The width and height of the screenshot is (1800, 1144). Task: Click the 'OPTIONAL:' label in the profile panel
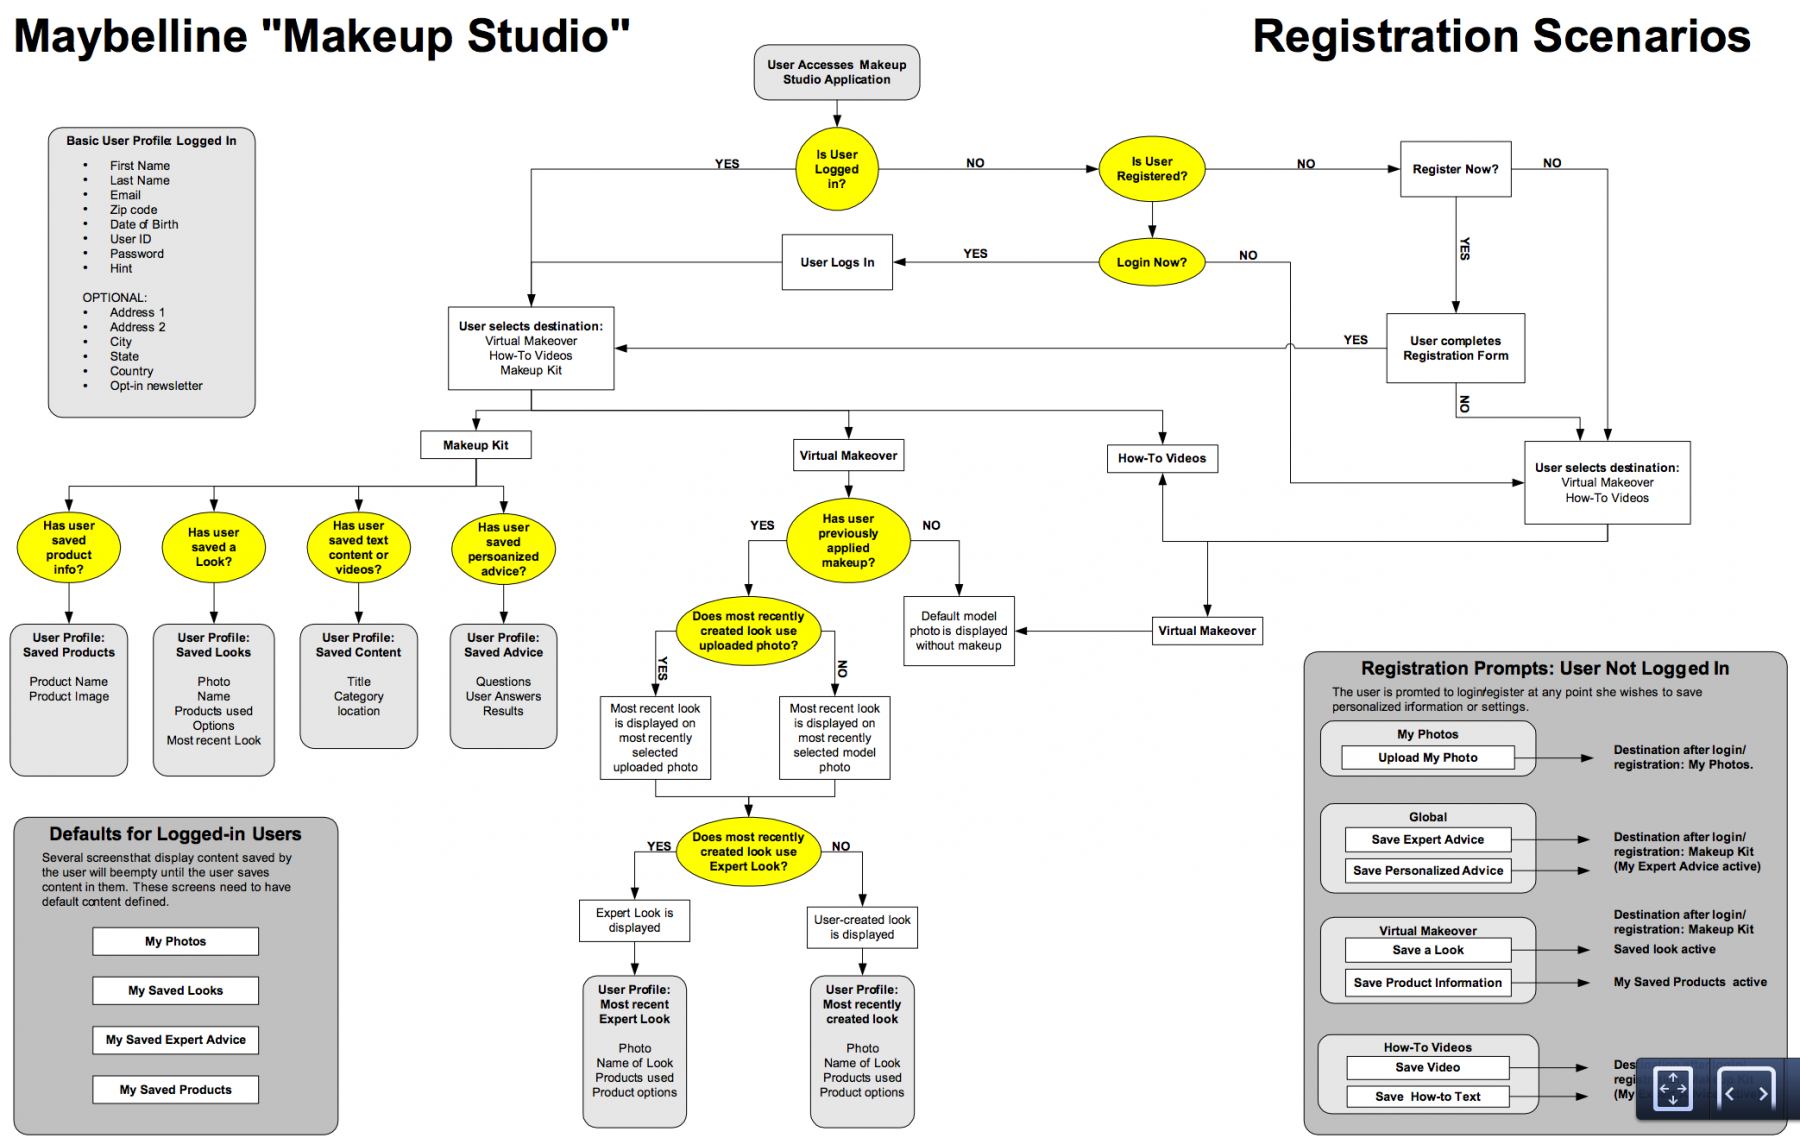coord(114,298)
